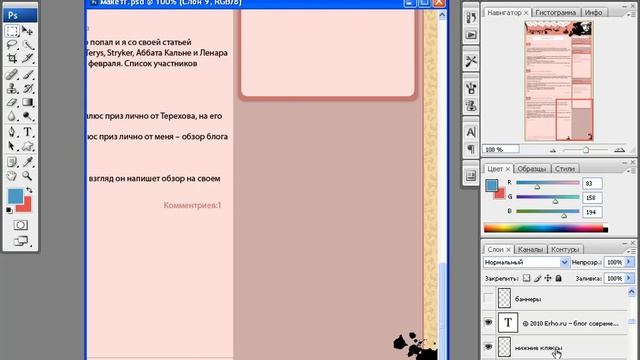The image size is (640, 360).
Task: Select the Lasso tool
Action: (12, 44)
